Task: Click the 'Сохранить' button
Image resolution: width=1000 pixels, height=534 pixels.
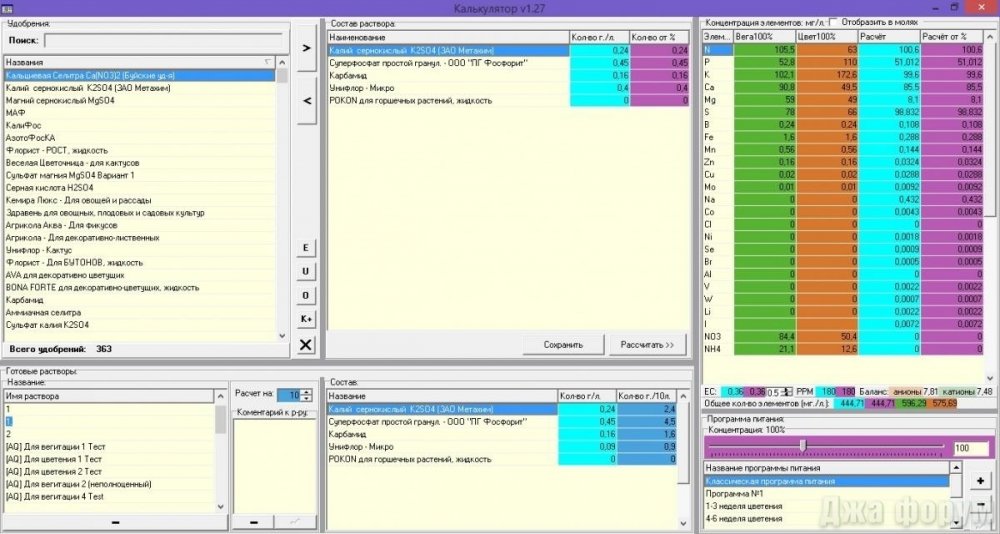Action: pyautogui.click(x=563, y=345)
